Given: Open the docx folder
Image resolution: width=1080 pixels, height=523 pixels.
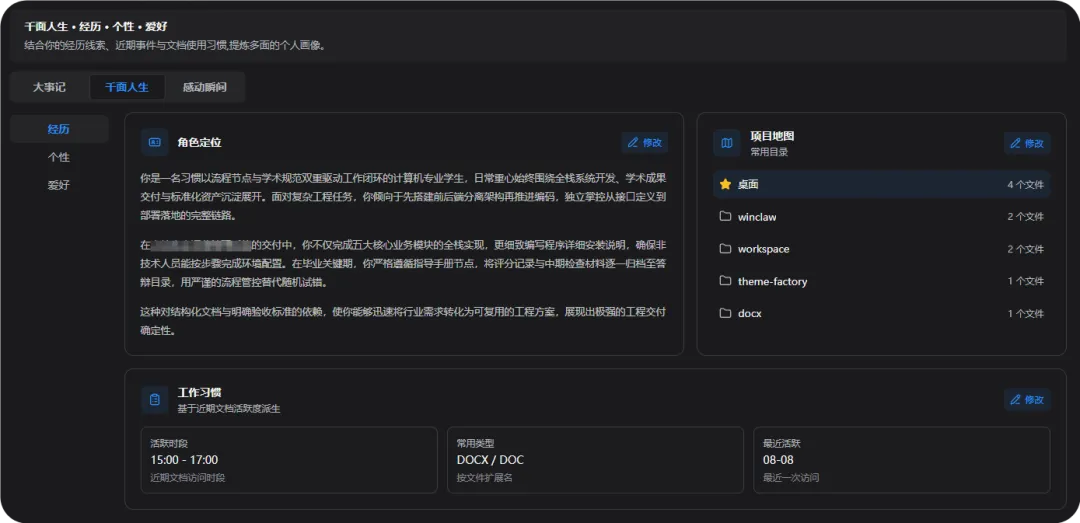Looking at the screenshot, I should [882, 314].
